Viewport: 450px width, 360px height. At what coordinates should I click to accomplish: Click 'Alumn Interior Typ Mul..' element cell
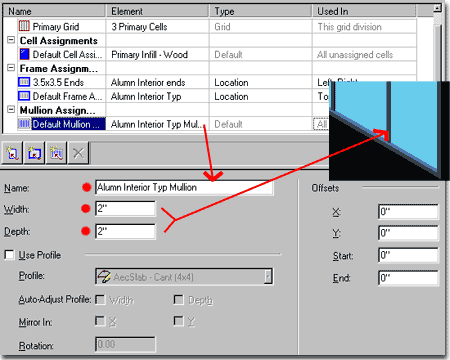tap(157, 124)
